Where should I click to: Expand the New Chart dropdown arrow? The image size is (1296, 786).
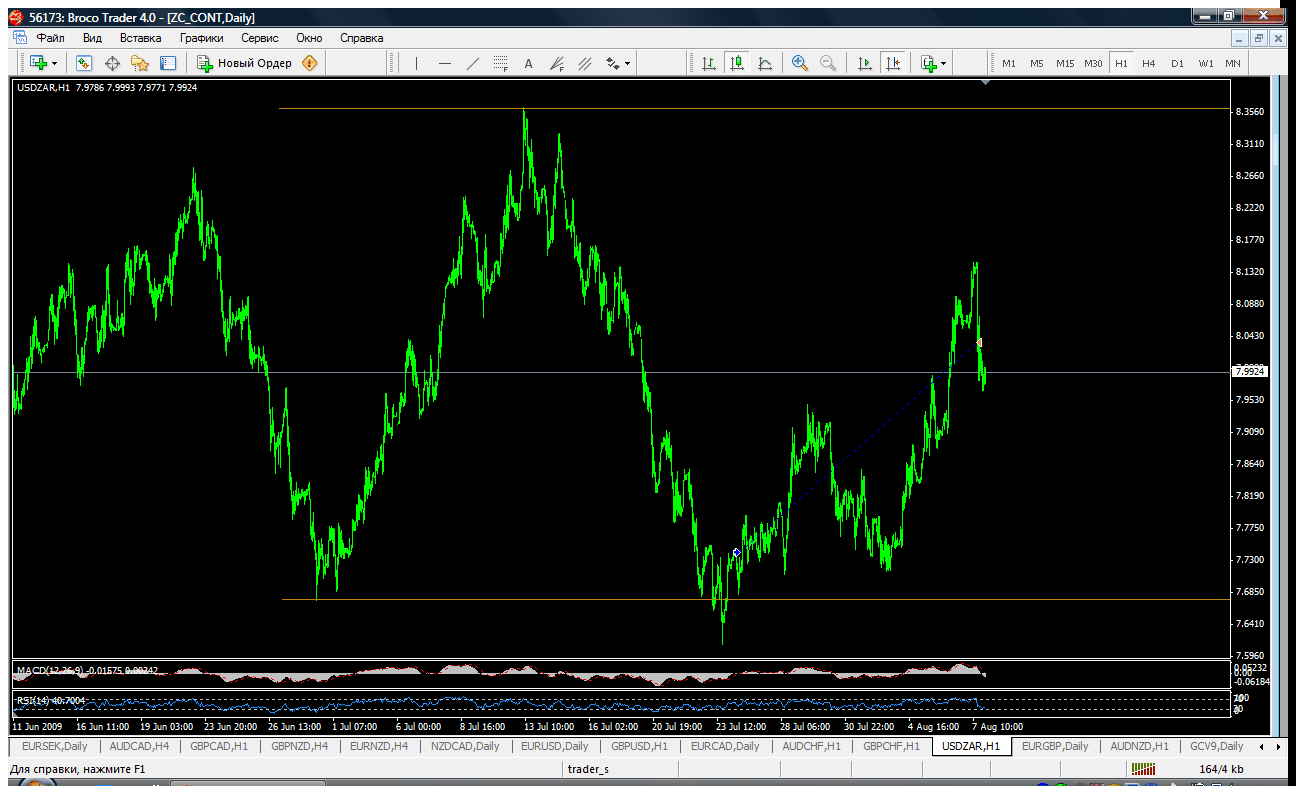coord(54,63)
